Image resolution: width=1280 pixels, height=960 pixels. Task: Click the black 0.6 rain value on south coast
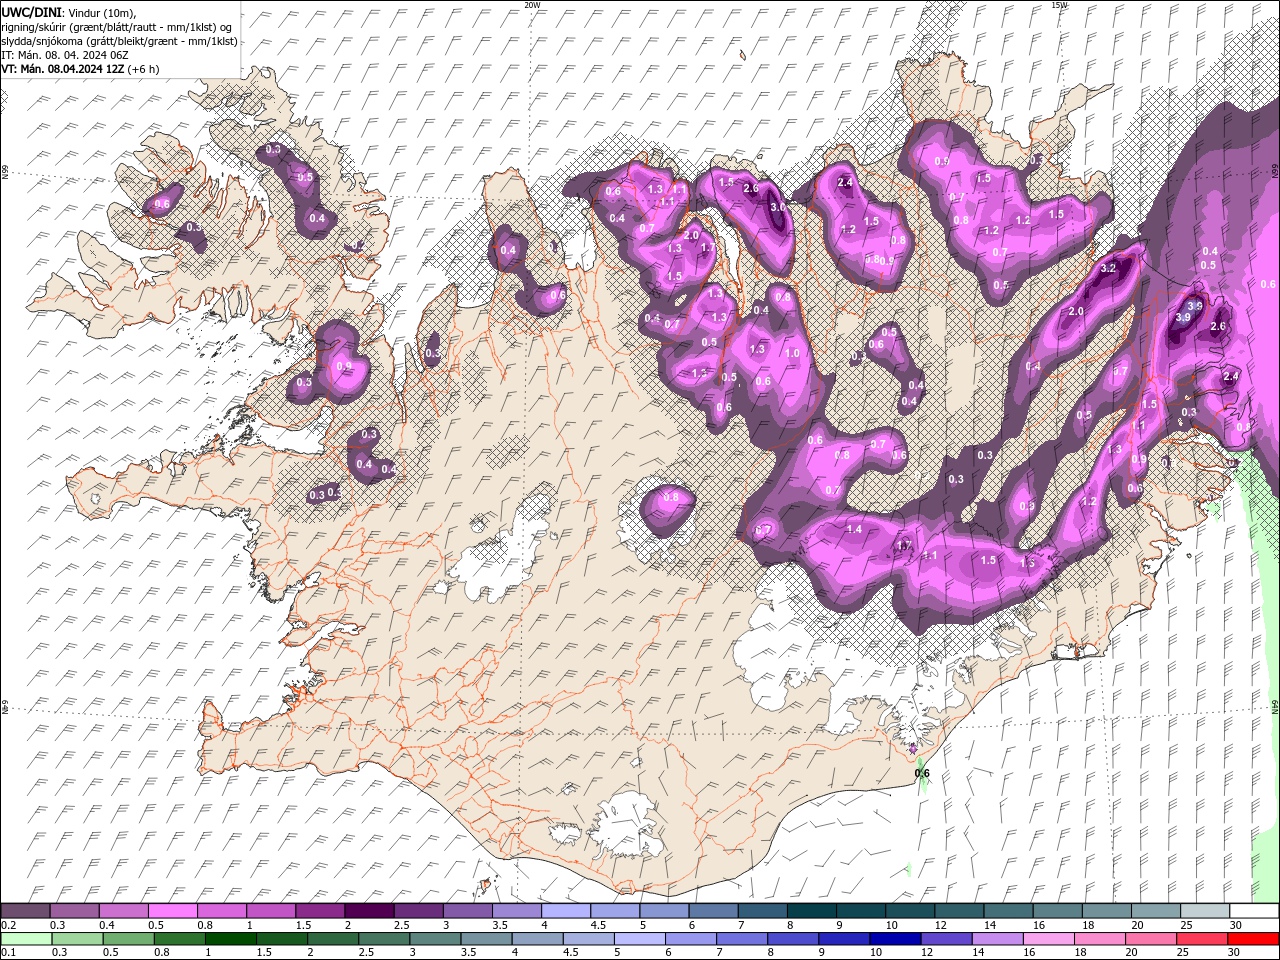point(922,773)
